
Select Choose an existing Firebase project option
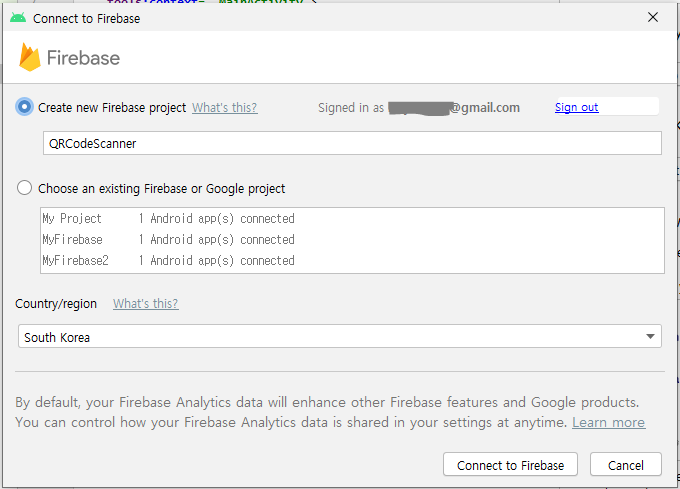click(25, 188)
